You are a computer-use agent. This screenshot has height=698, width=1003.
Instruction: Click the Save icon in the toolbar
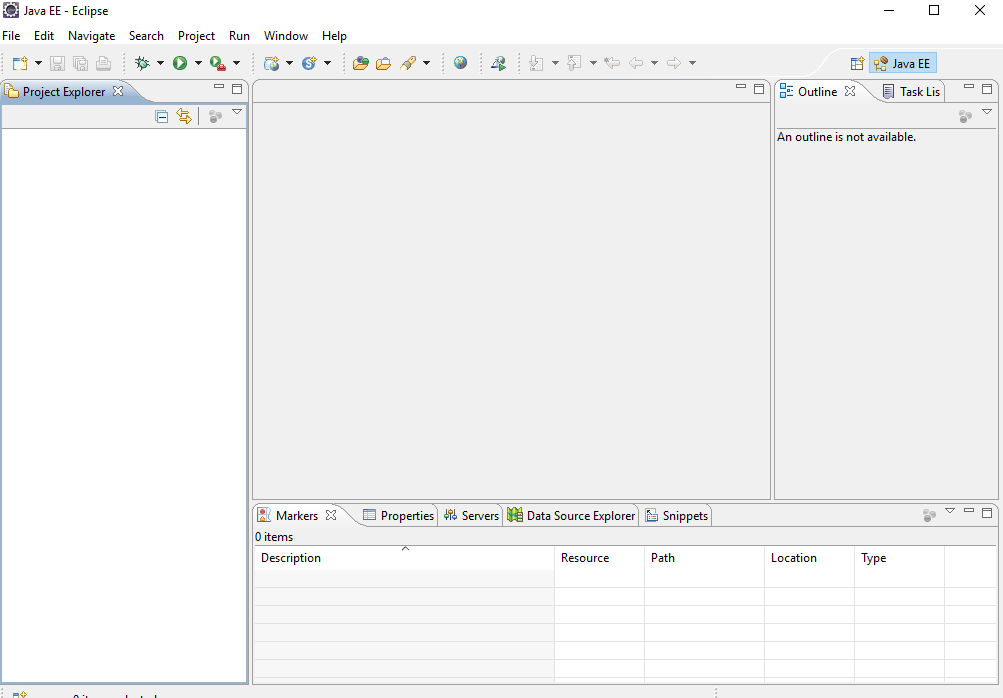(58, 63)
